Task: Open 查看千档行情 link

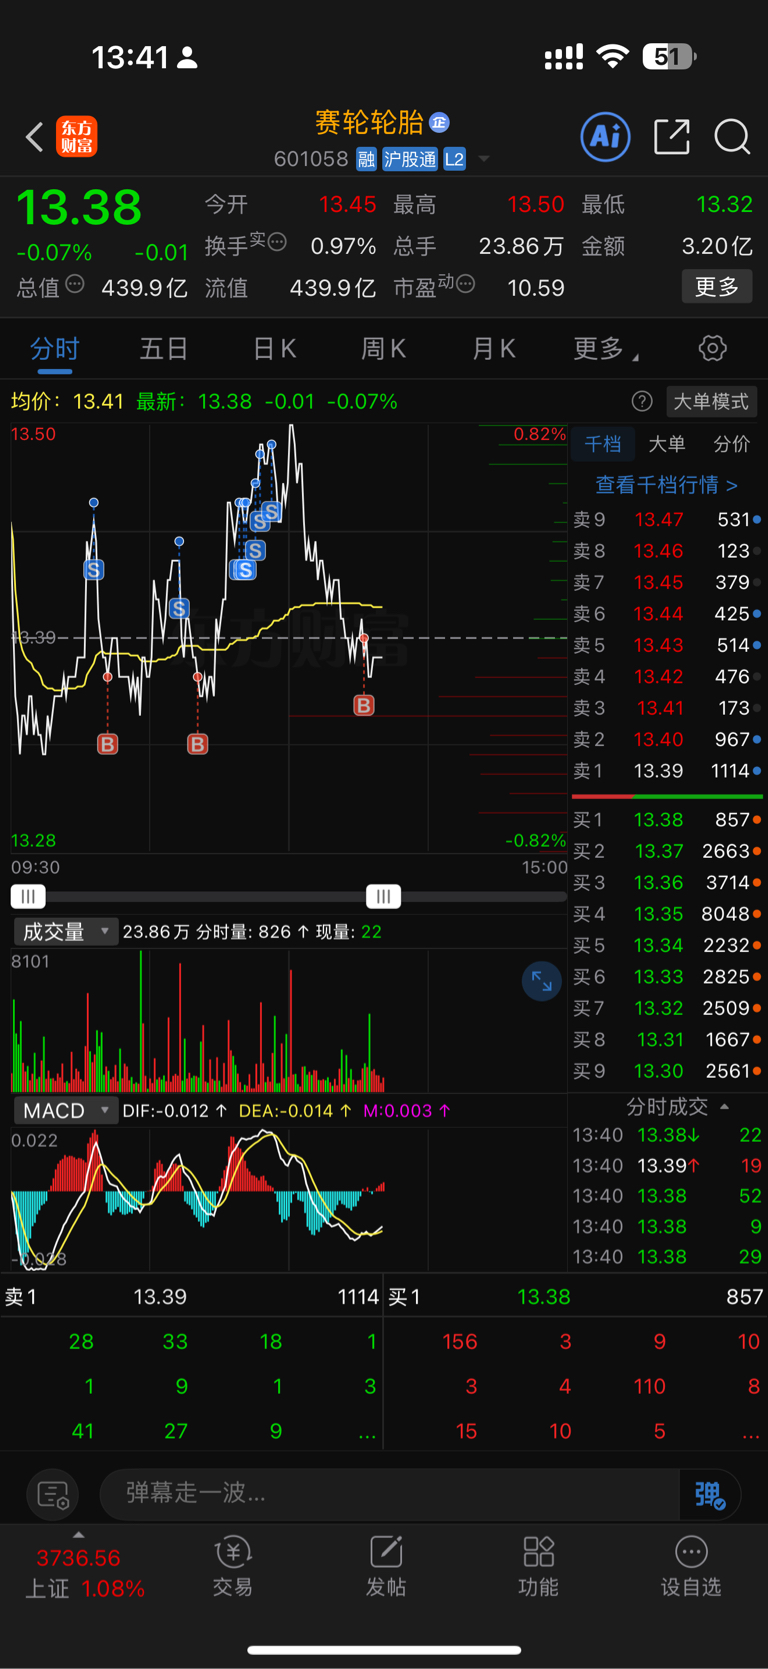Action: point(667,485)
